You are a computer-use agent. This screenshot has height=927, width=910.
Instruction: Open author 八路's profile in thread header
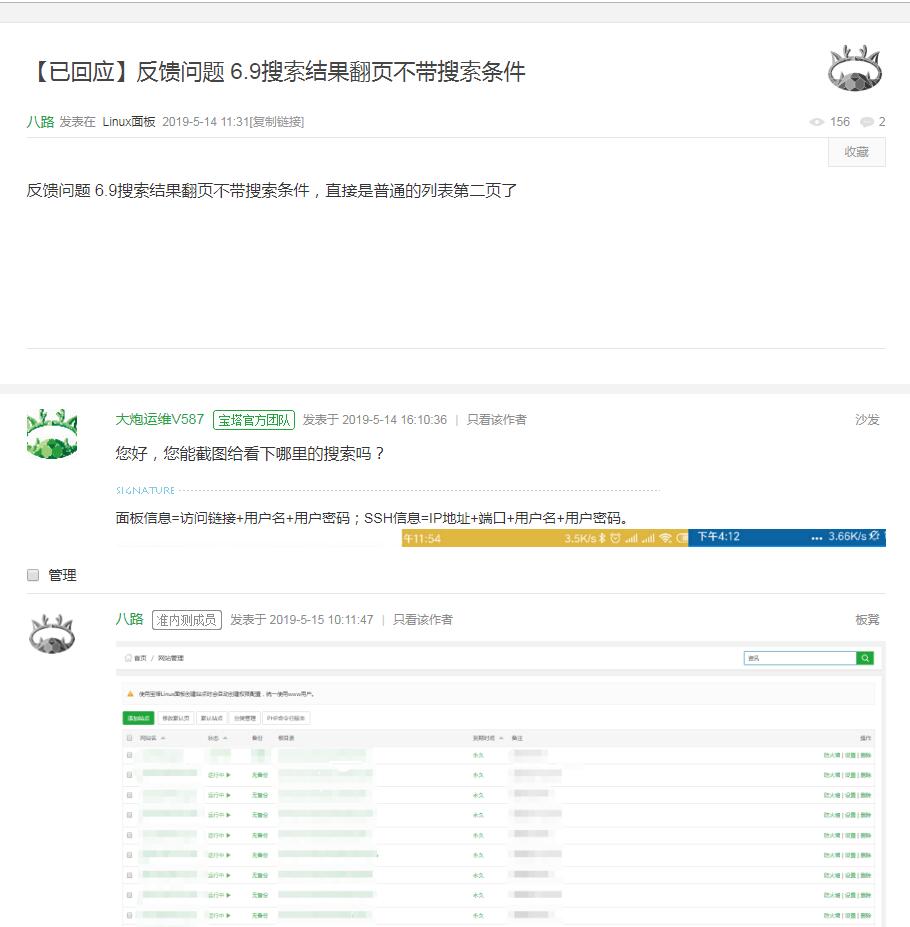pos(40,122)
